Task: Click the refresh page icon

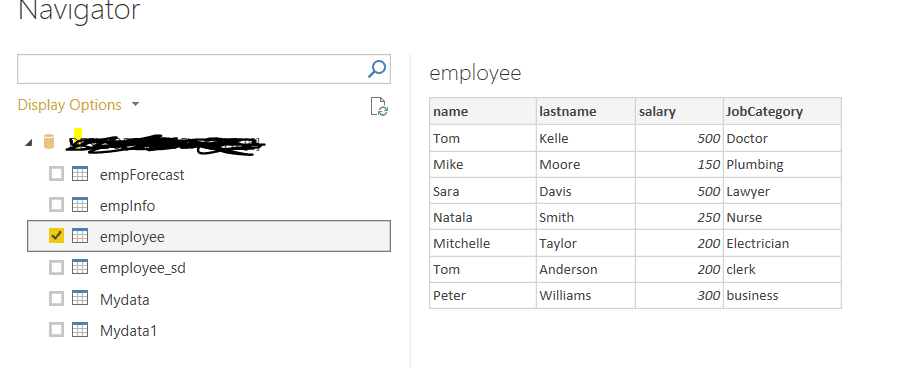Action: click(x=379, y=107)
